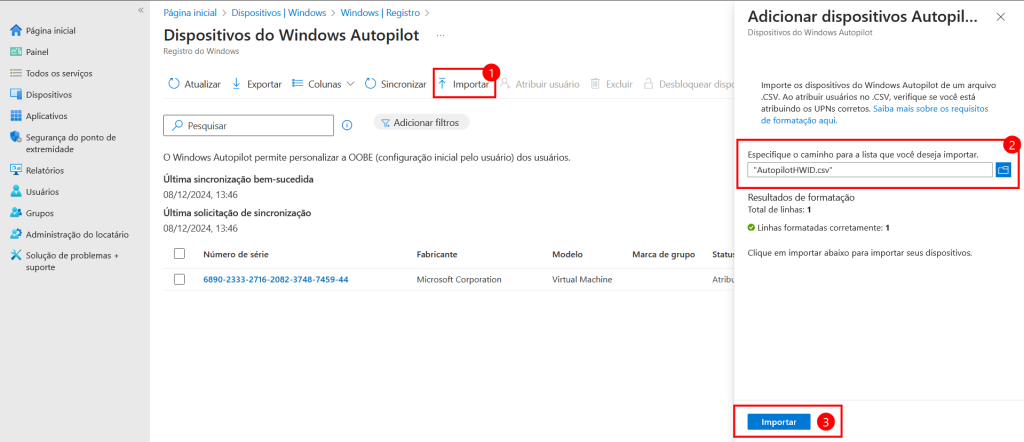Click Exportar toolbar button
The width and height of the screenshot is (1024, 442).
257,84
